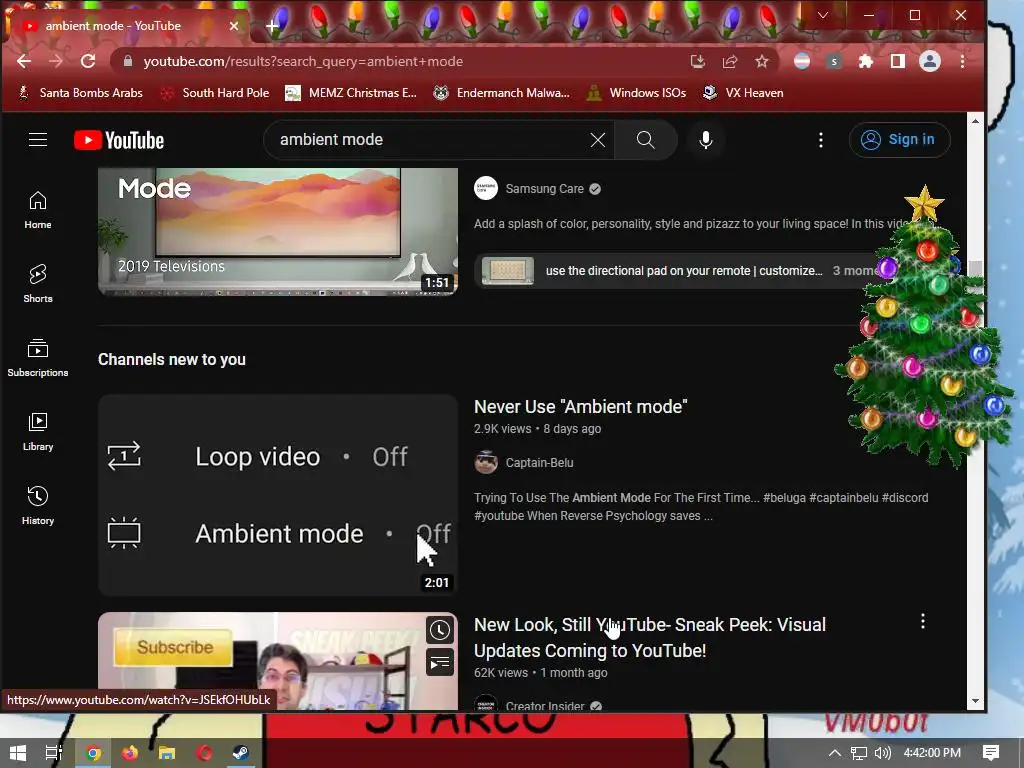This screenshot has height=768, width=1024.
Task: Click Watch later clock on Sneak Peek thumbnail
Action: click(x=440, y=630)
